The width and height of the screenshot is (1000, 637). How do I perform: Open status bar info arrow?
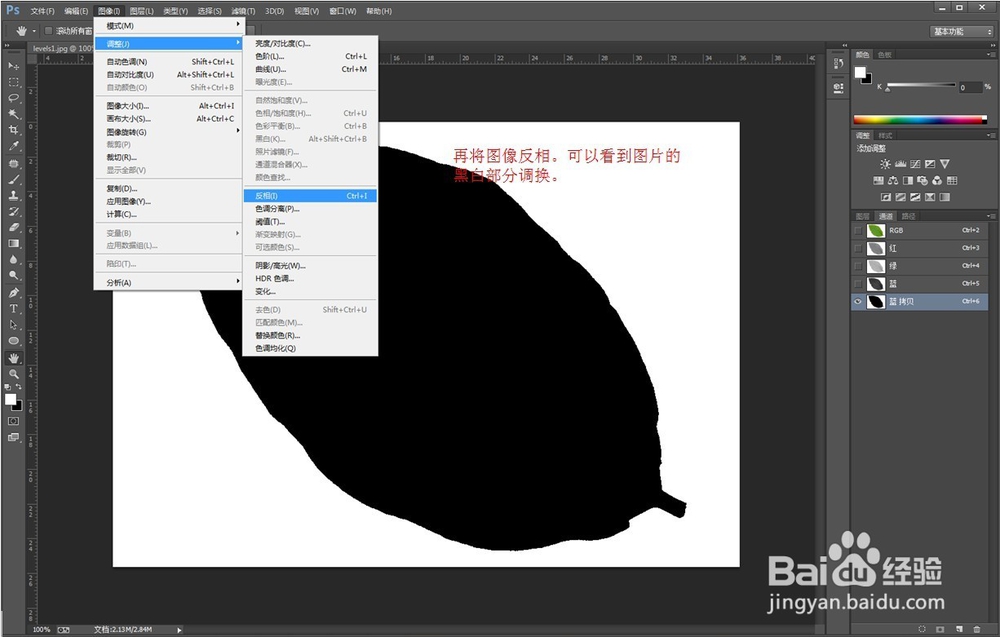pyautogui.click(x=179, y=630)
